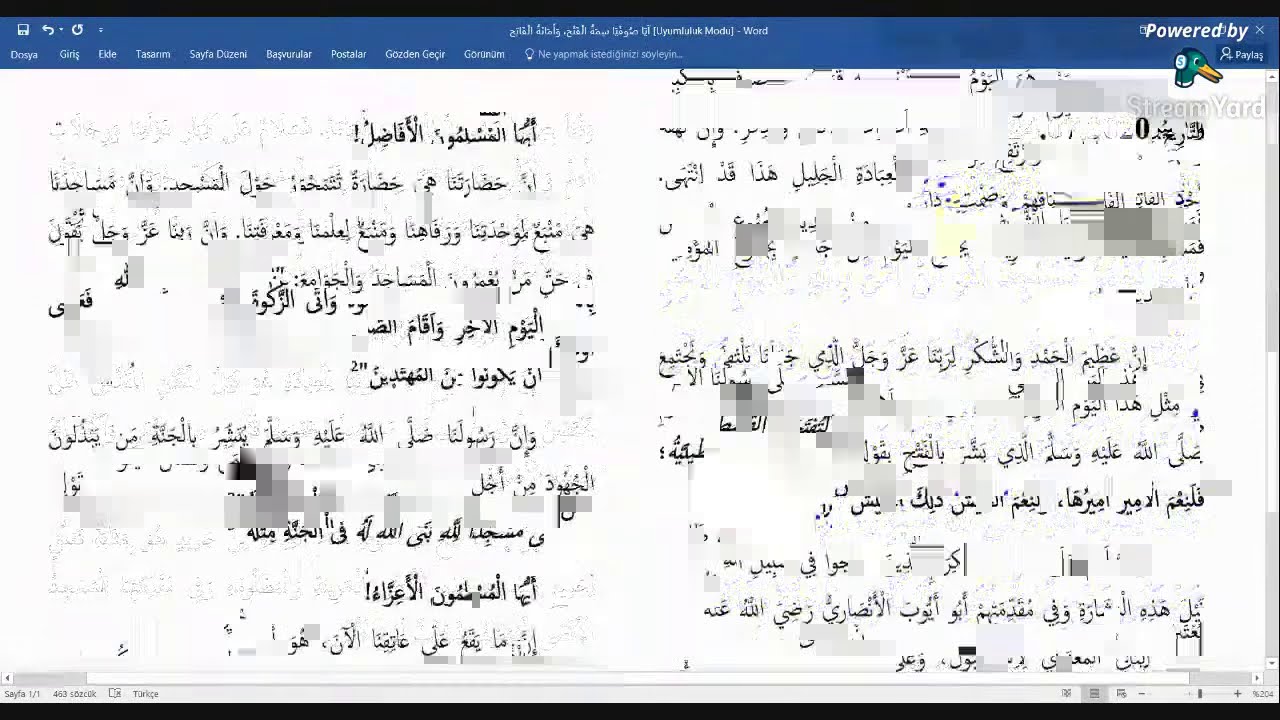This screenshot has height=720, width=1280.
Task: Switch to Read Mode view icon
Action: 1067,693
